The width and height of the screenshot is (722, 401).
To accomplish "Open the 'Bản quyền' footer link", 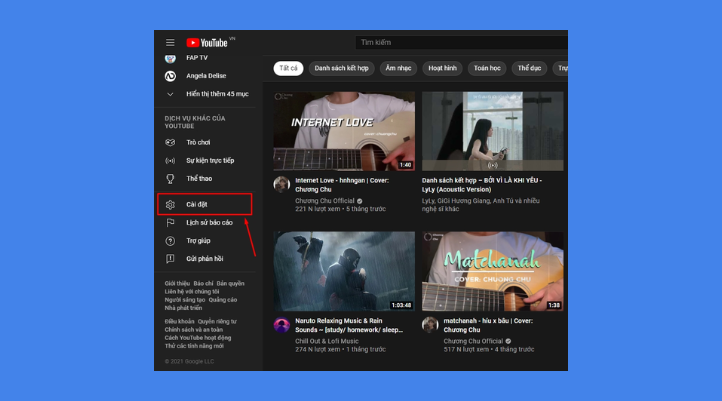I will [x=231, y=284].
